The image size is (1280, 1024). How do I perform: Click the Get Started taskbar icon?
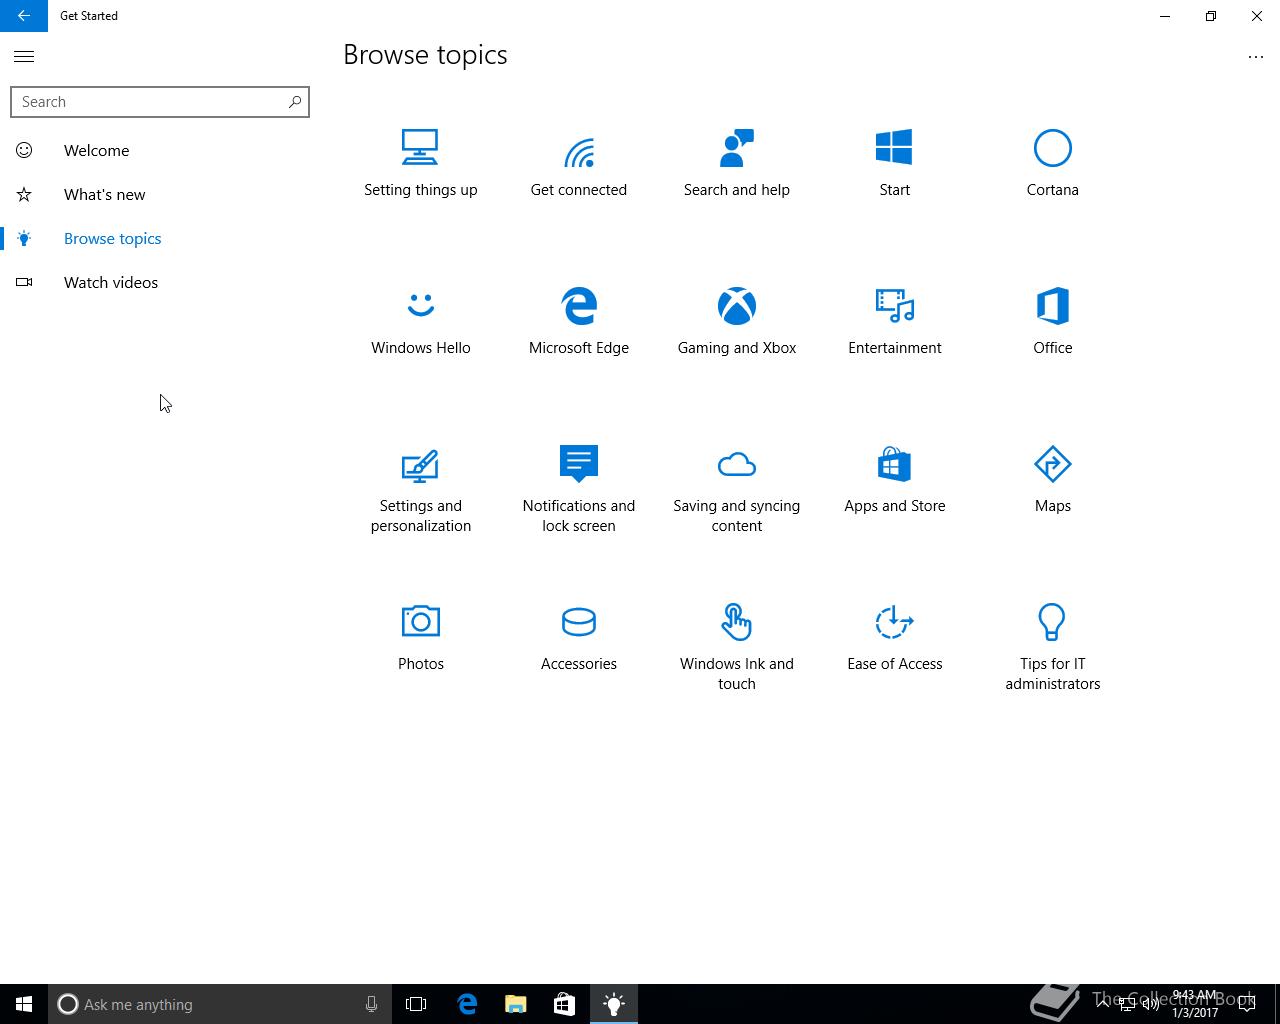(613, 1004)
